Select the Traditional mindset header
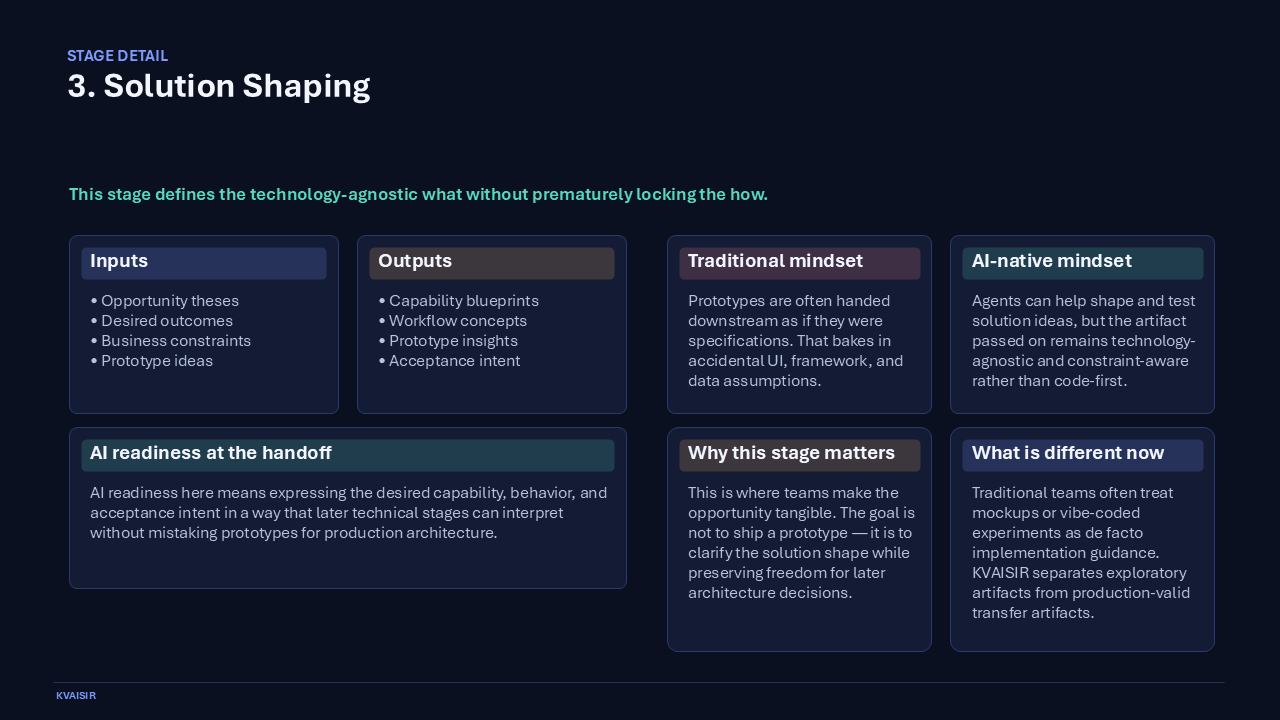 coord(775,261)
